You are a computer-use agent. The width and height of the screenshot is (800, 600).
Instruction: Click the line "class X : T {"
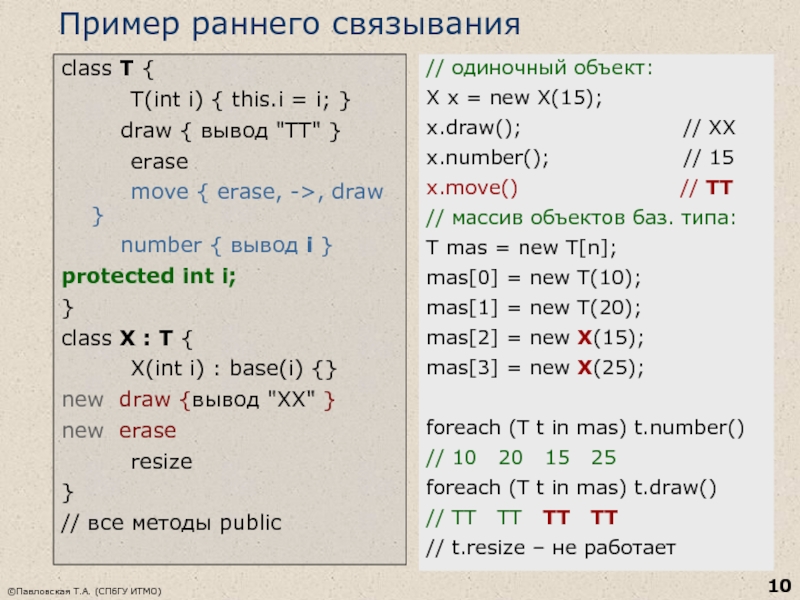coord(127,339)
